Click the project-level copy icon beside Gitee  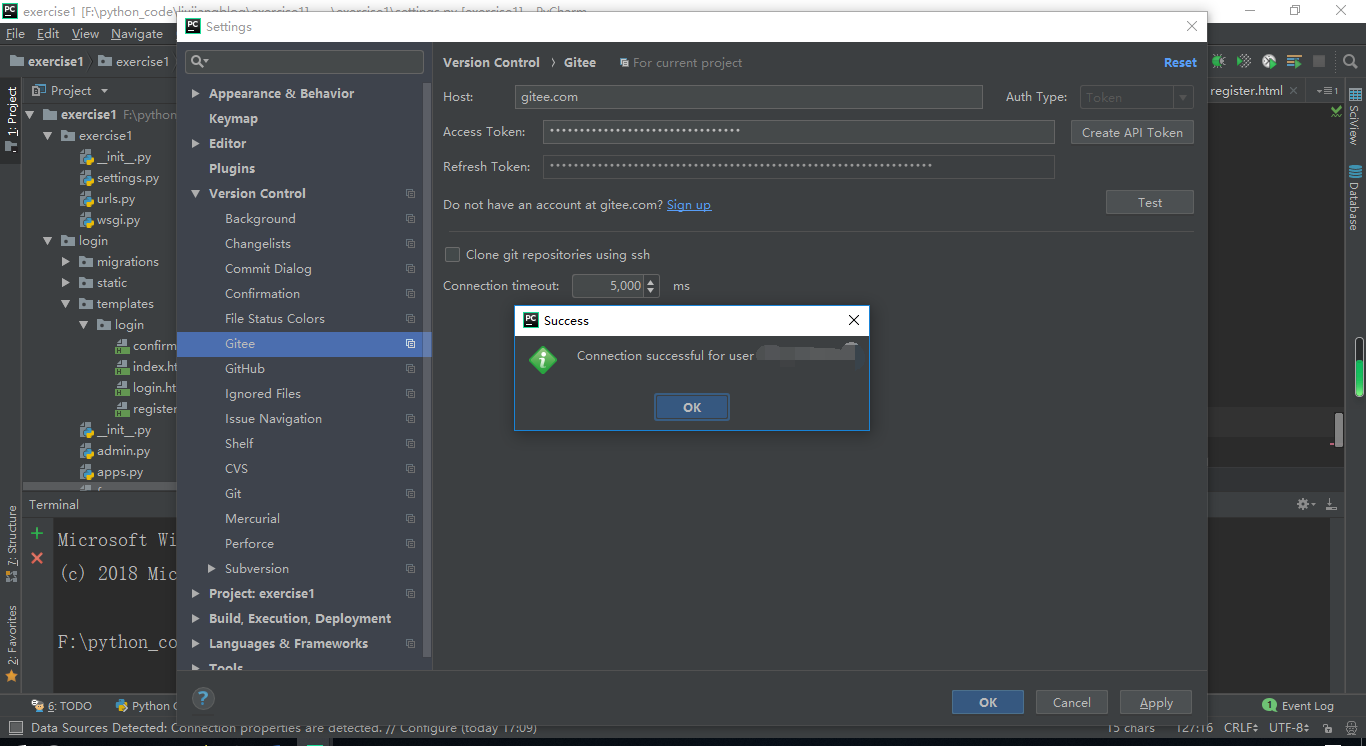(410, 344)
